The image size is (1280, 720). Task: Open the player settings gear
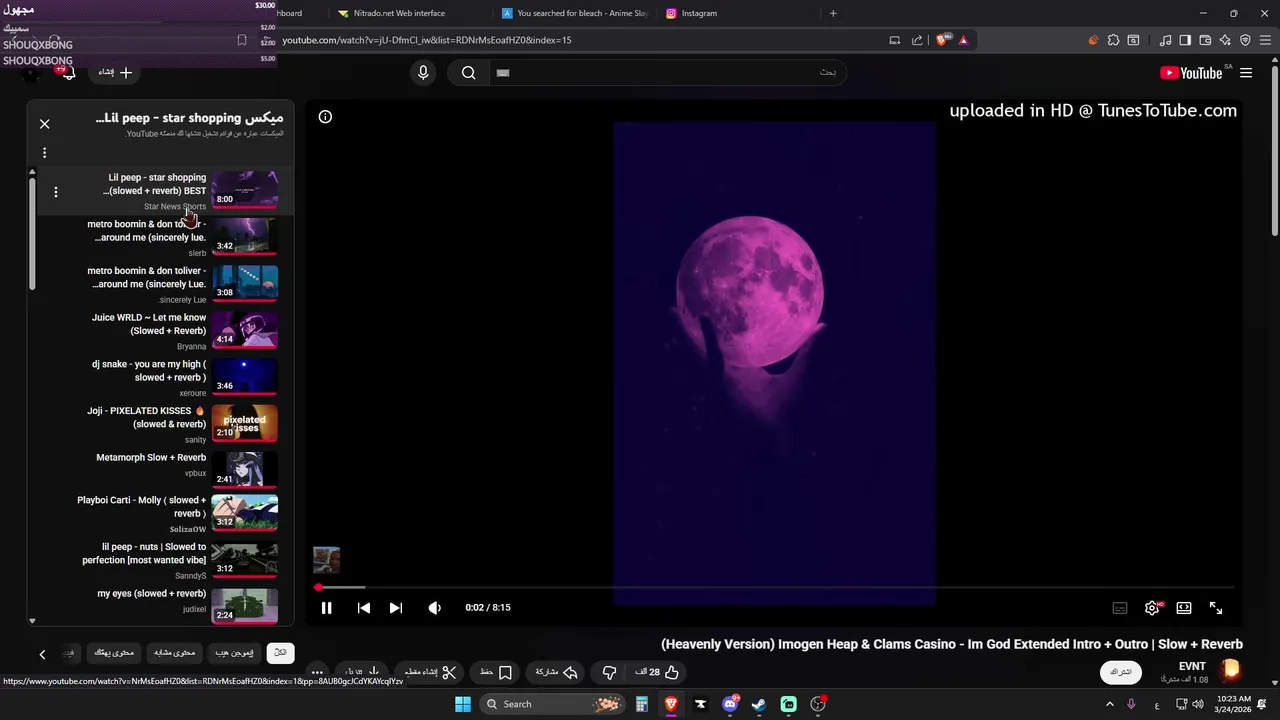1152,608
